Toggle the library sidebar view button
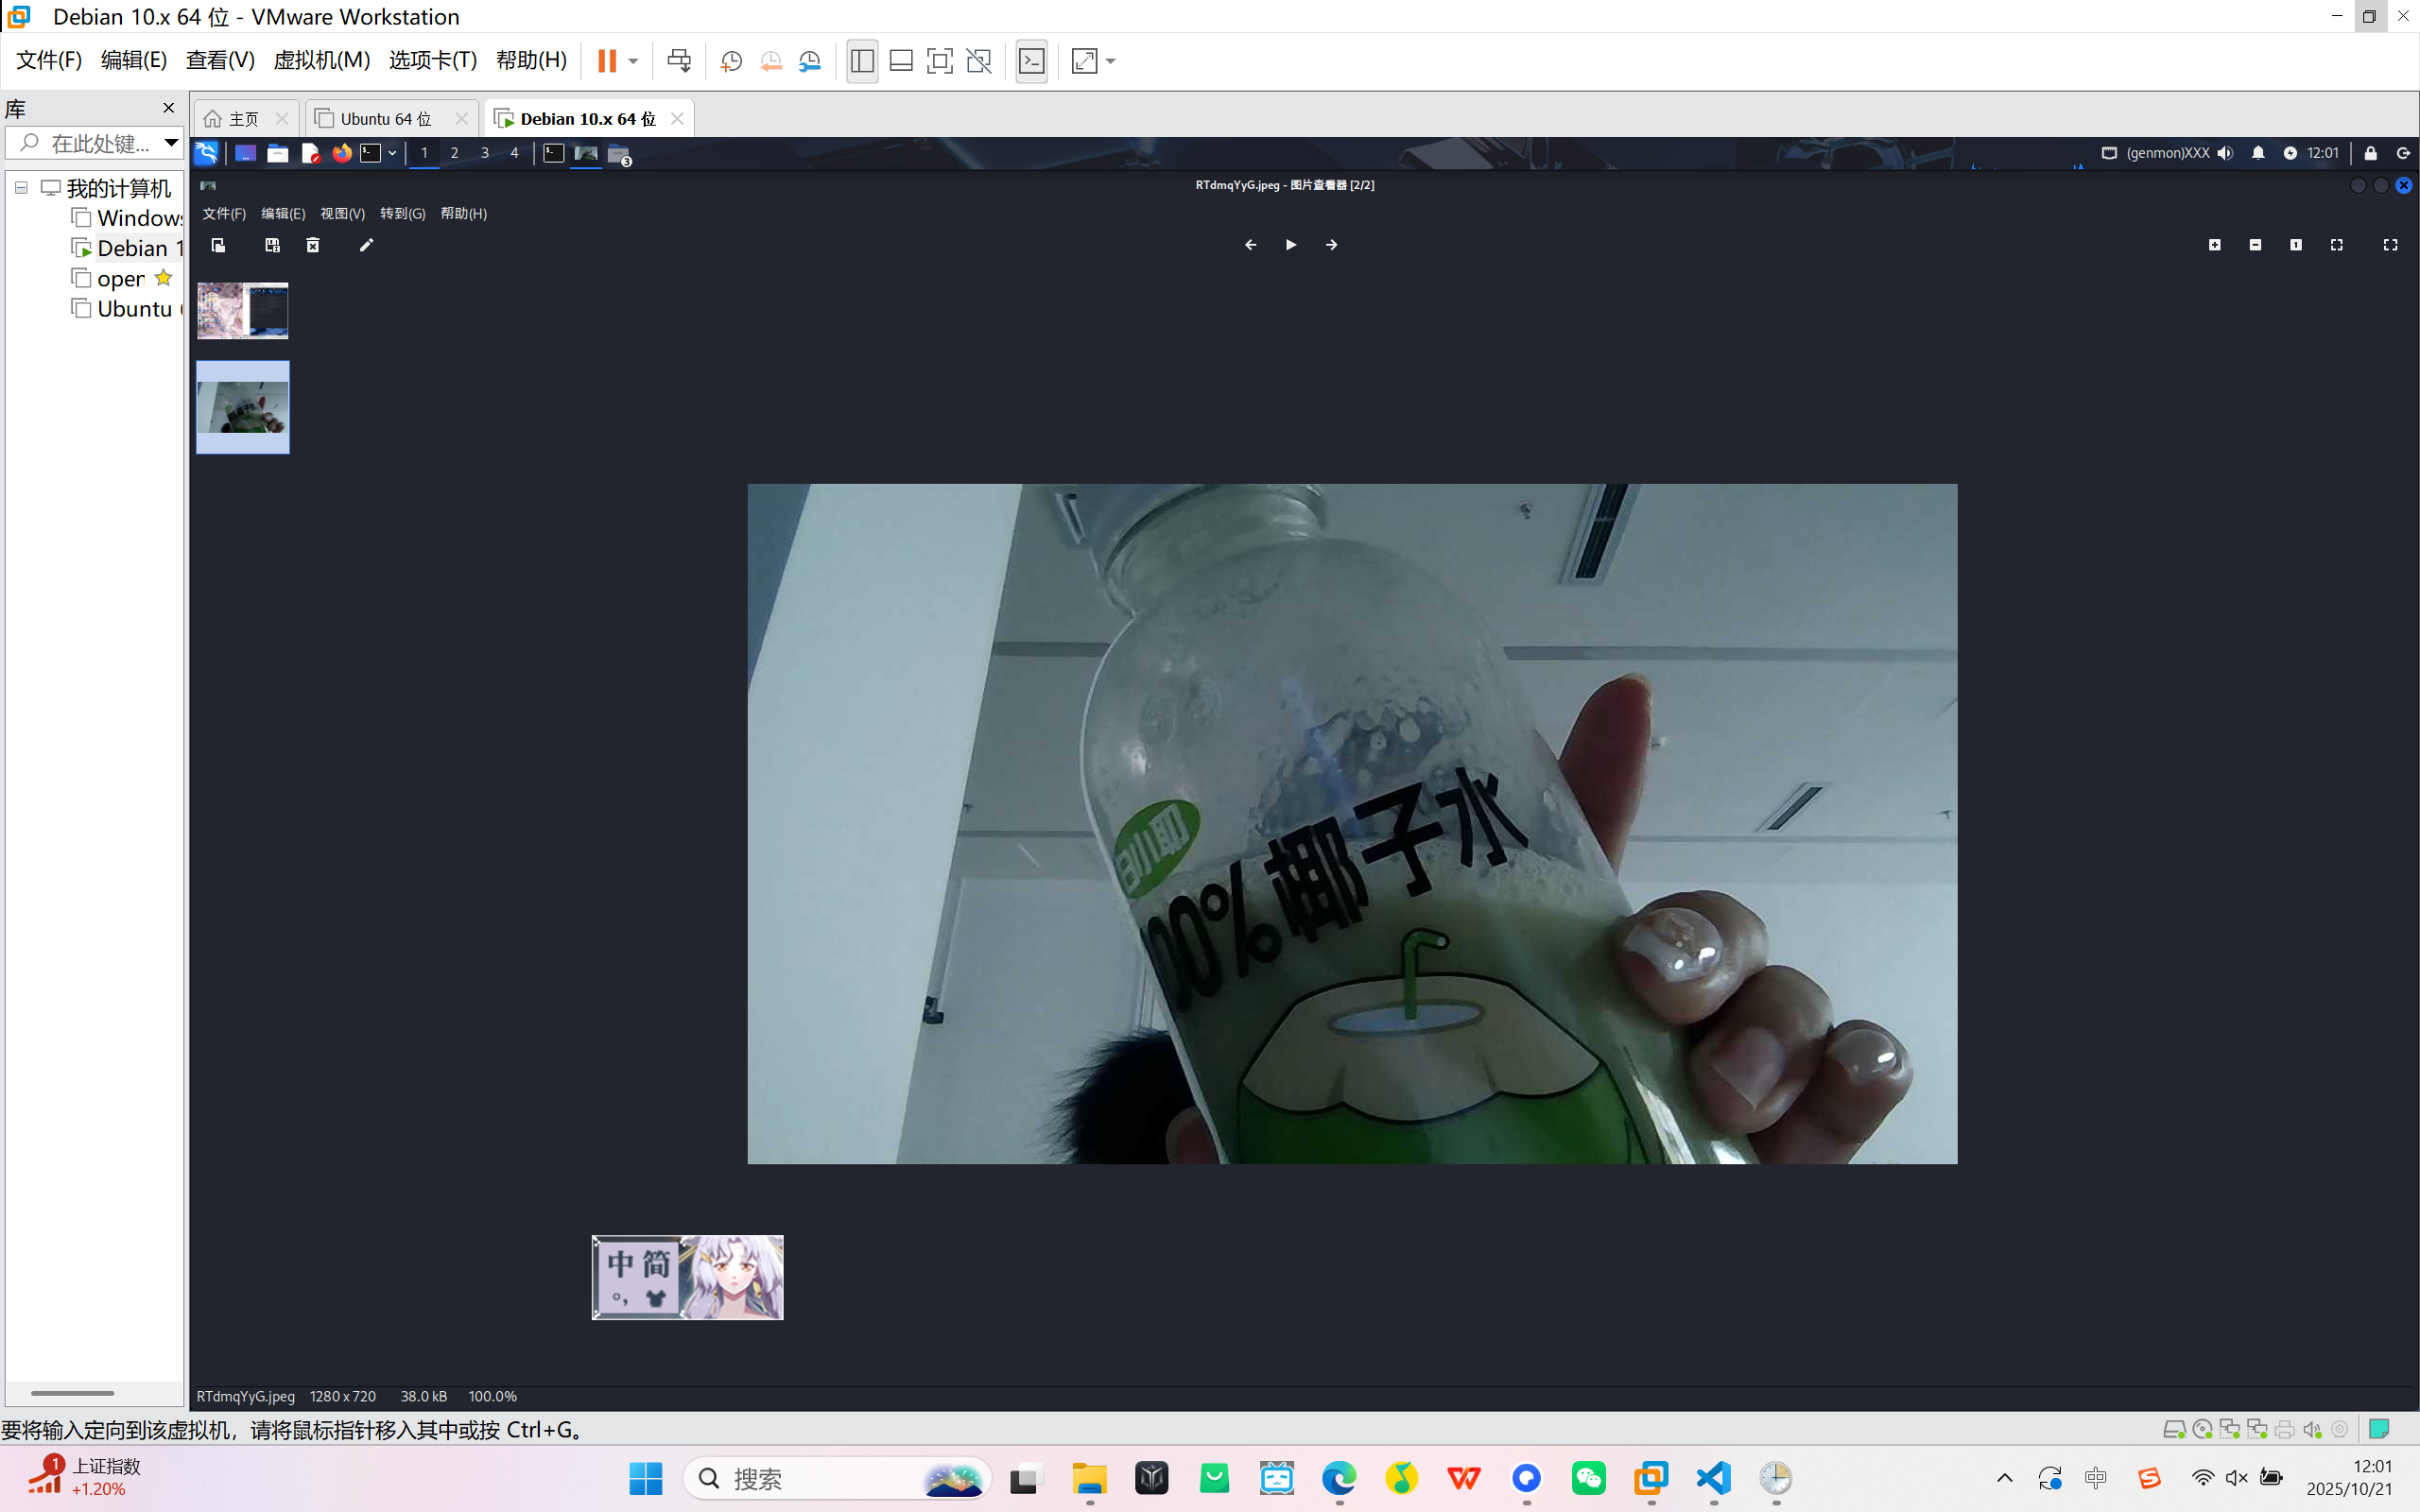Screen dimensions: 2420x1512 pos(862,61)
